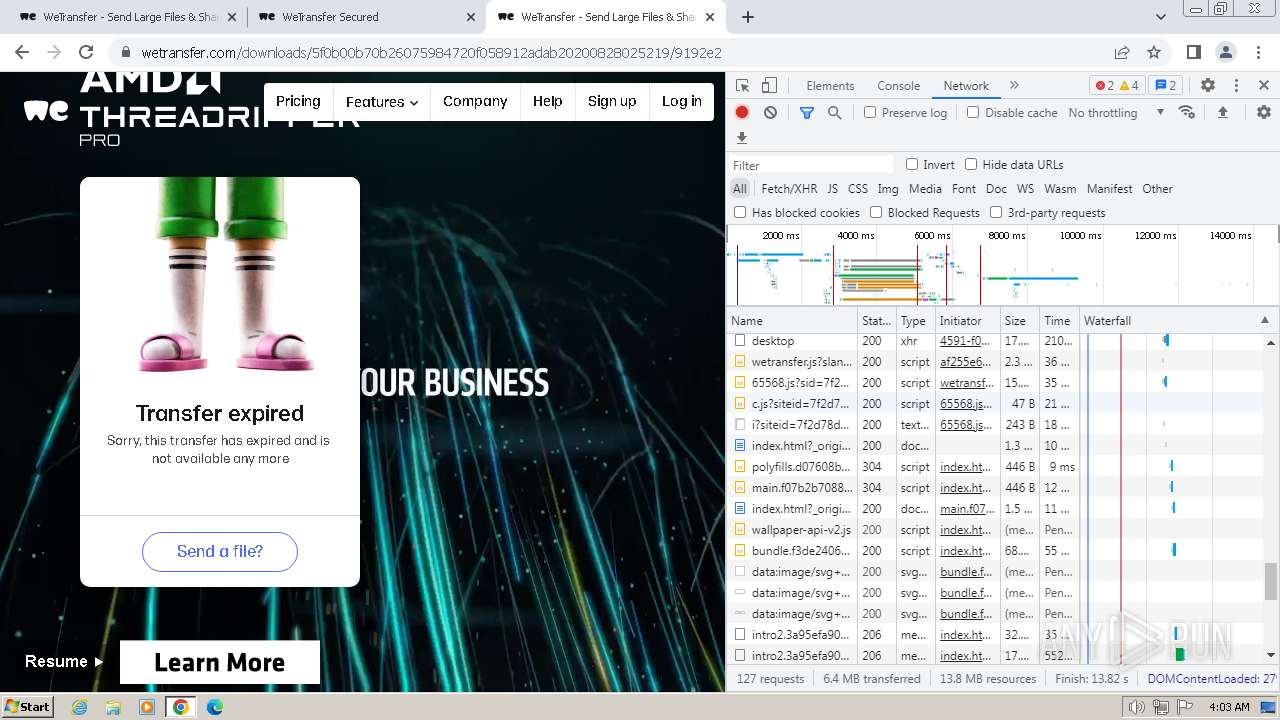This screenshot has width=1280, height=720.
Task: Open a new Chrome tab
Action: point(748,17)
